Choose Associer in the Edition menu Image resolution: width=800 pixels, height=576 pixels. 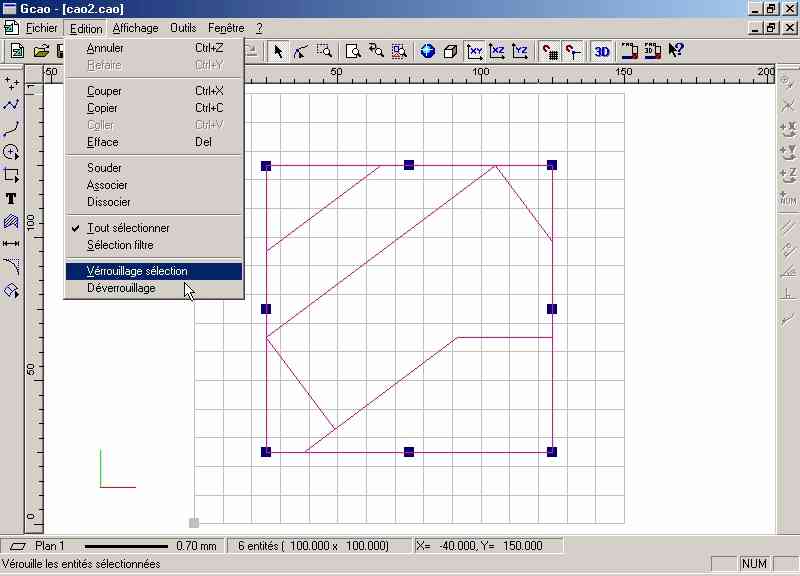pyautogui.click(x=154, y=185)
